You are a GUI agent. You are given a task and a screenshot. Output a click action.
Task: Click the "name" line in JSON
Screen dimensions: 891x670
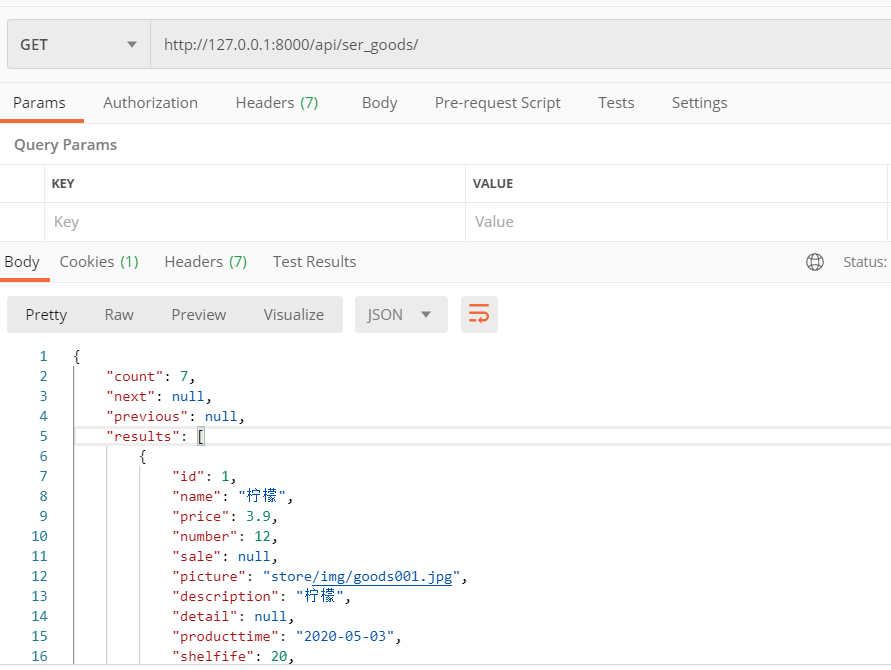[x=232, y=496]
